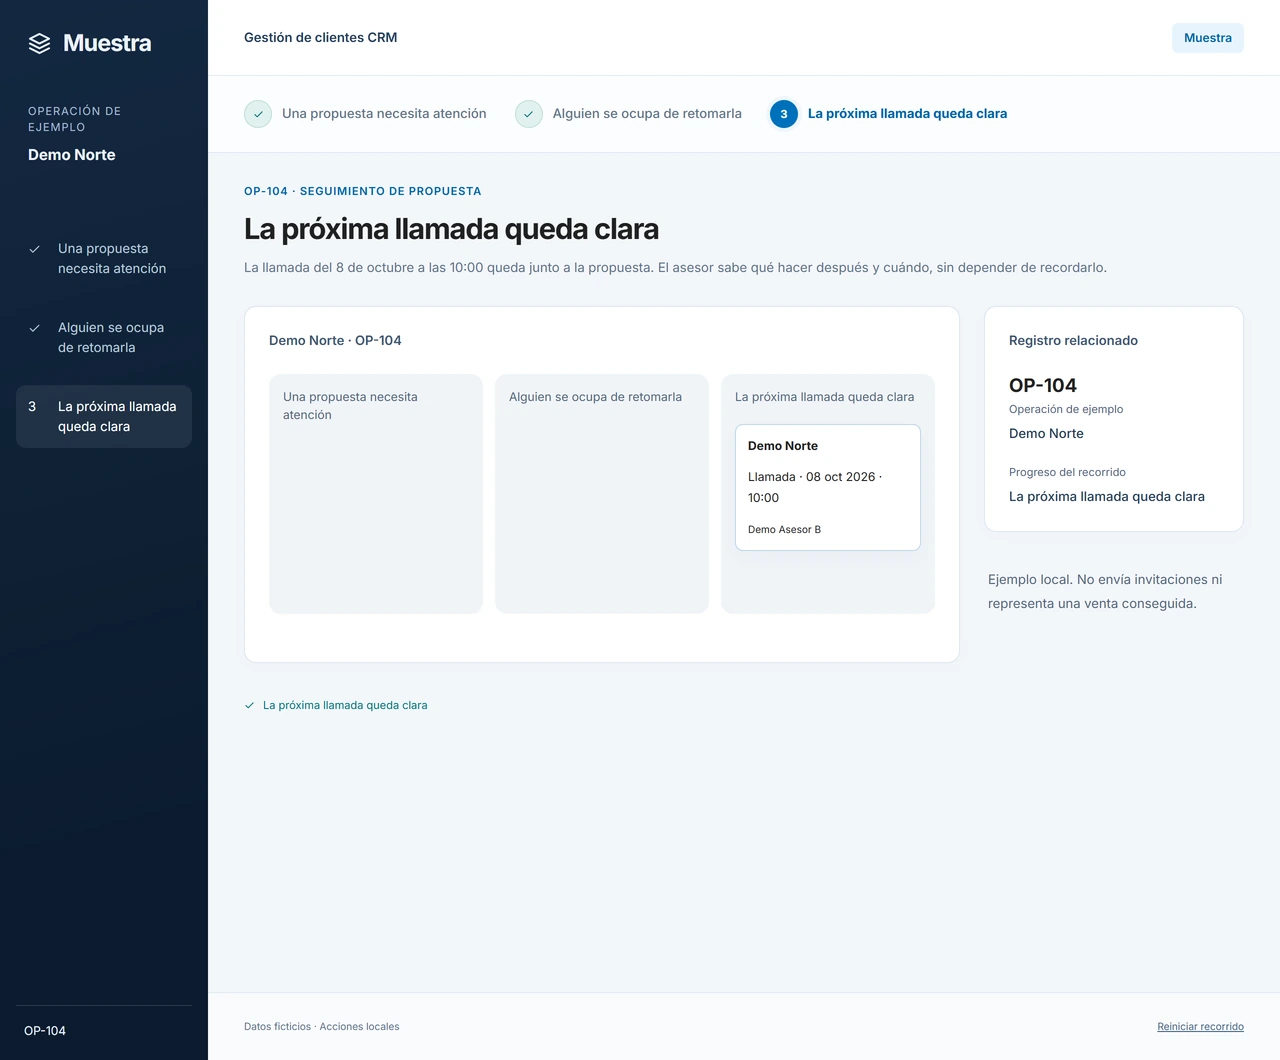
Task: Click 'Demo Asesor B' on the call card
Action: pos(784,530)
